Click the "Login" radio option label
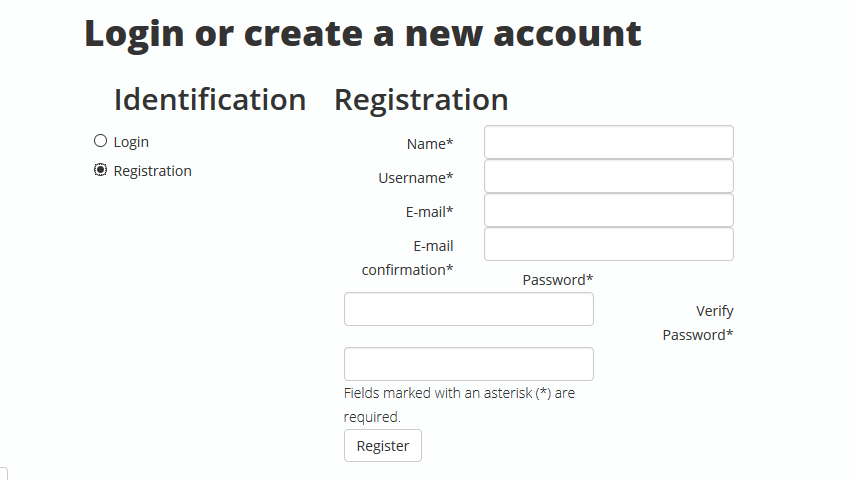The width and height of the screenshot is (855, 480). pos(131,142)
